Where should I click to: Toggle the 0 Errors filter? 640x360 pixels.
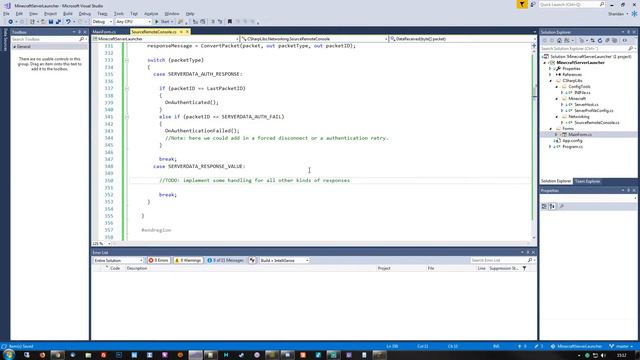pyautogui.click(x=159, y=260)
